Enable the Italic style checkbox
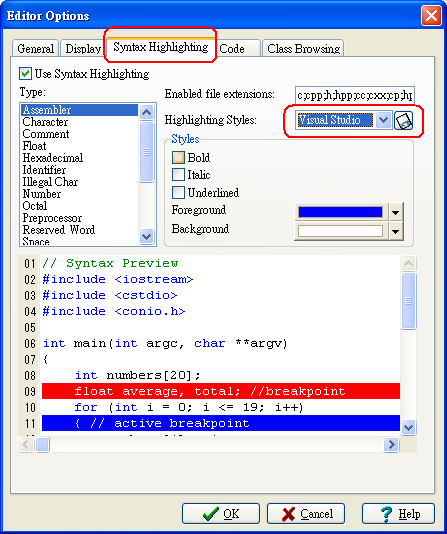Viewport: 447px width, 534px height. click(178, 174)
